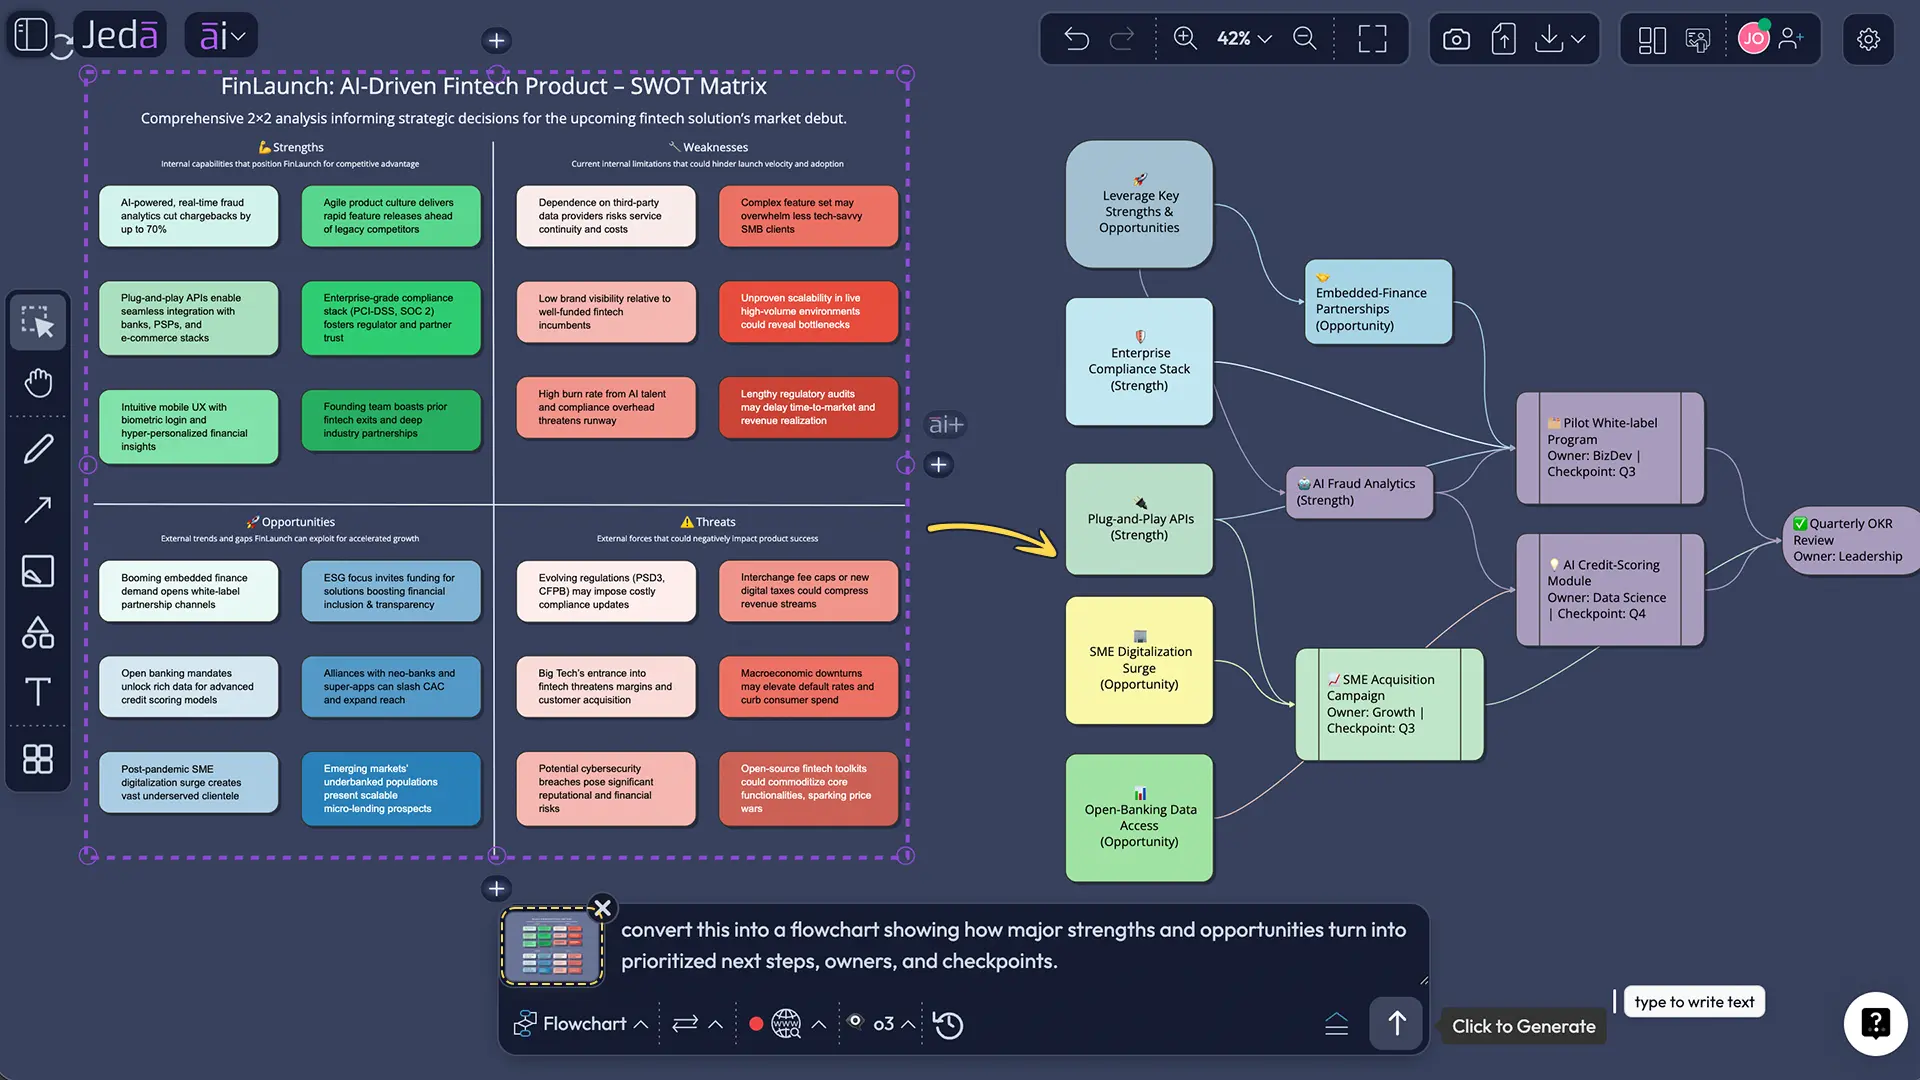This screenshot has height=1080, width=1920.
Task: Toggle the red recording dot
Action: click(756, 1024)
